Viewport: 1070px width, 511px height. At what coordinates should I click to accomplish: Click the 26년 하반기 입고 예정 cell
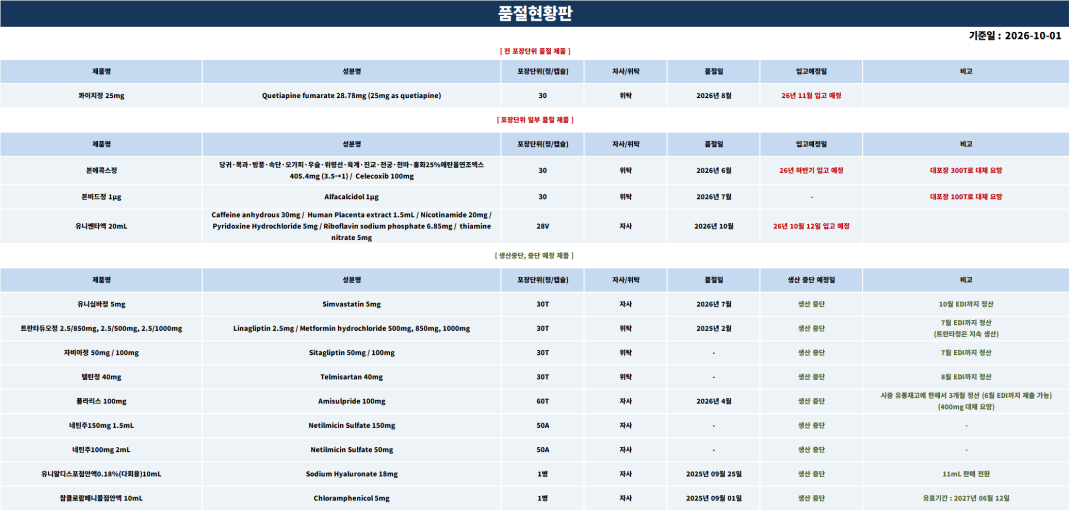811,171
